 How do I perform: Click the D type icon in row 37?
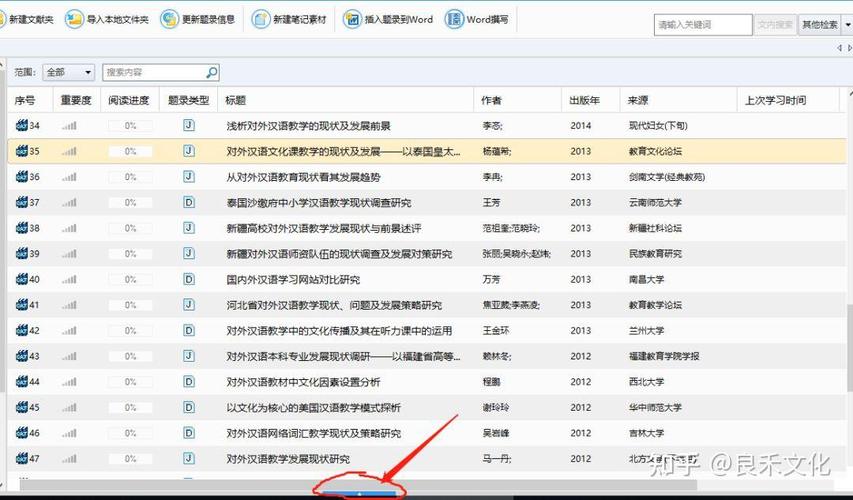[188, 202]
